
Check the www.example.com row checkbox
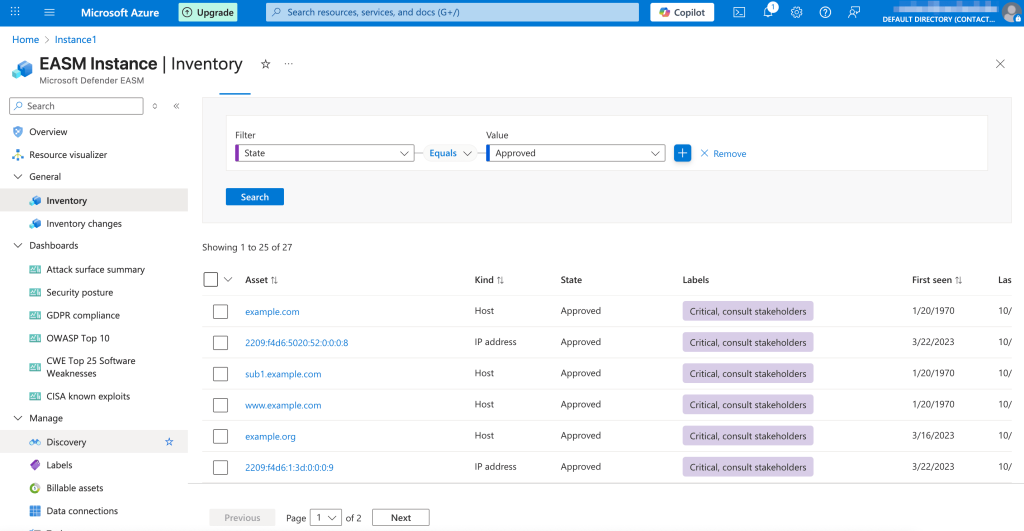221,406
